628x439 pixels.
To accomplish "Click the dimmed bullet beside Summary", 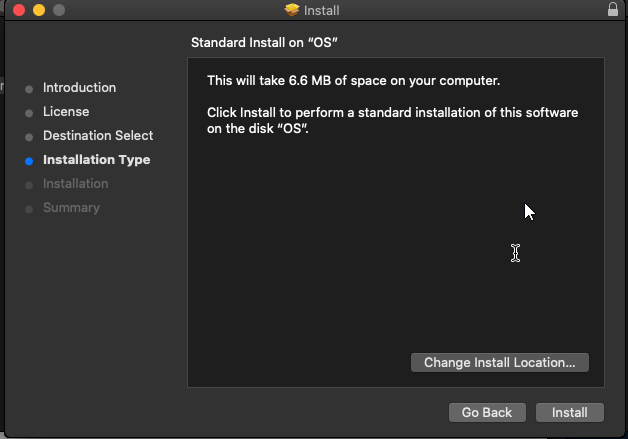I will click(29, 208).
